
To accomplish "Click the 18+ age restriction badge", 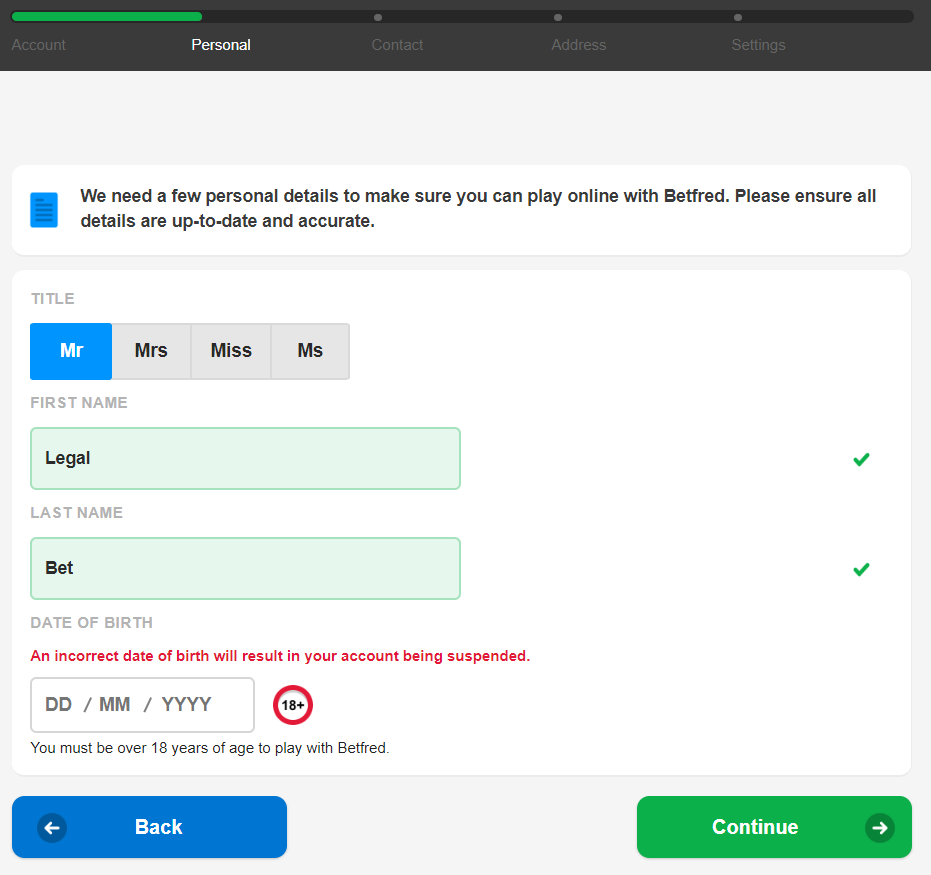I will 293,705.
